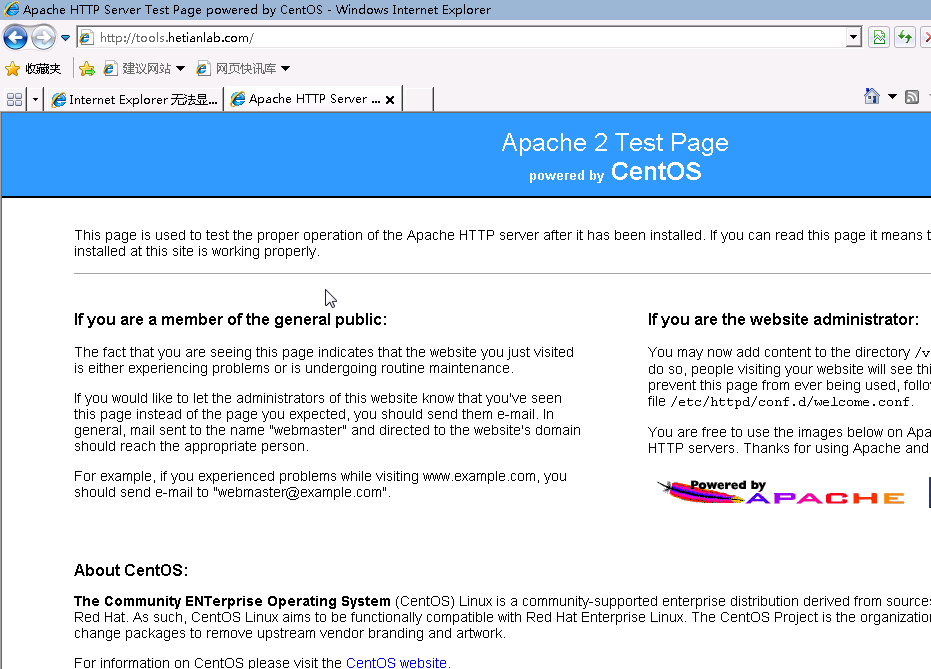Open the CentOS website link
This screenshot has width=931, height=669.
(x=396, y=662)
